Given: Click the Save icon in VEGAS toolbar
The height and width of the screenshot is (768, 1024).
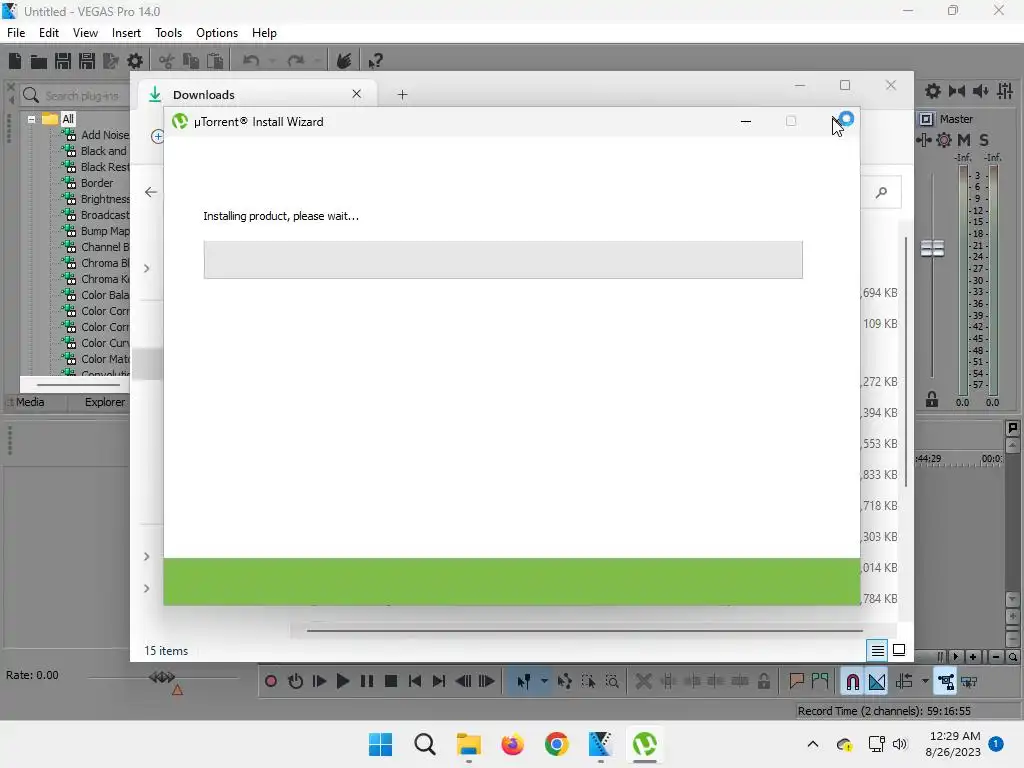Looking at the screenshot, I should (63, 61).
